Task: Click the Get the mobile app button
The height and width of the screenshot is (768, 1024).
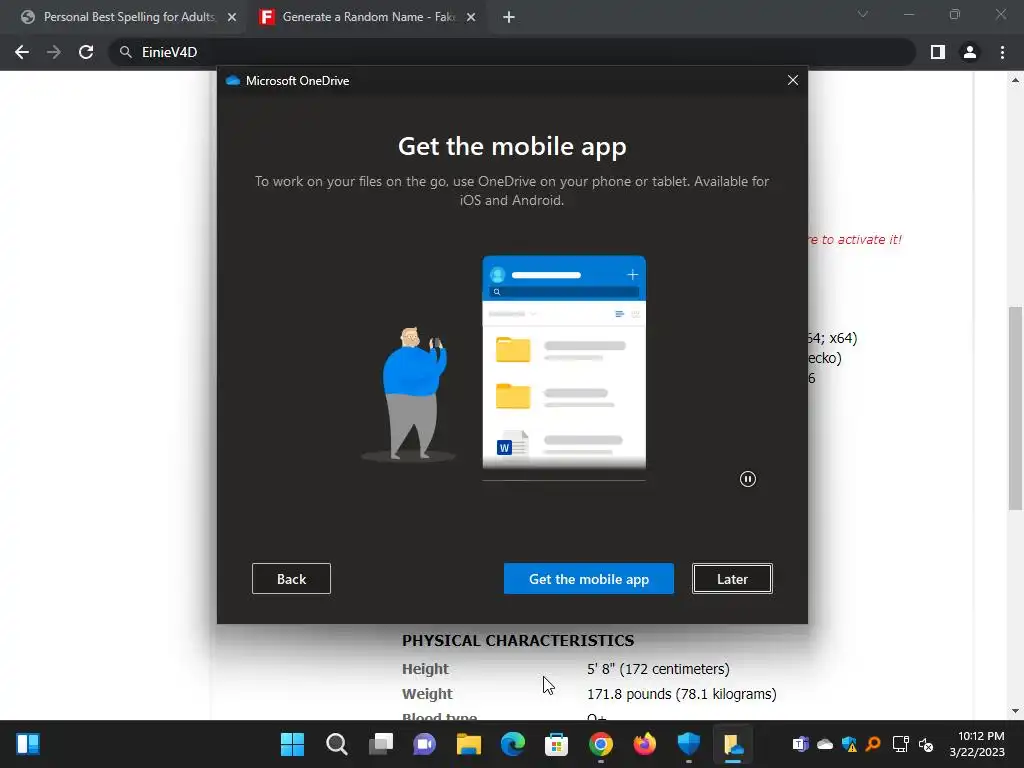Action: click(588, 579)
